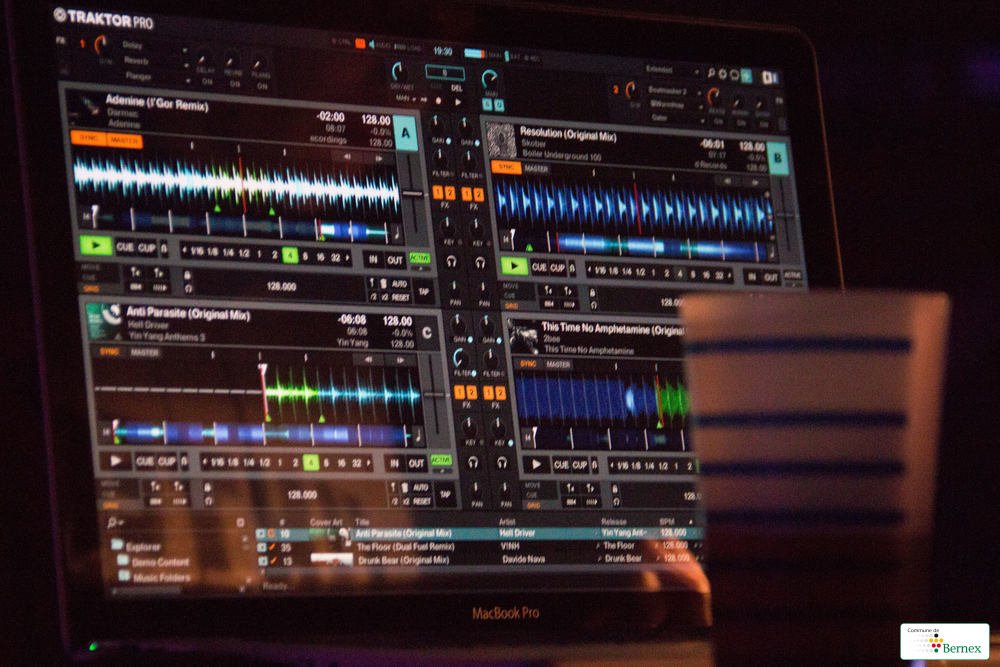Viewport: 1000px width, 667px height.
Task: Open the Extended layout selector dropdown
Action: (697, 71)
